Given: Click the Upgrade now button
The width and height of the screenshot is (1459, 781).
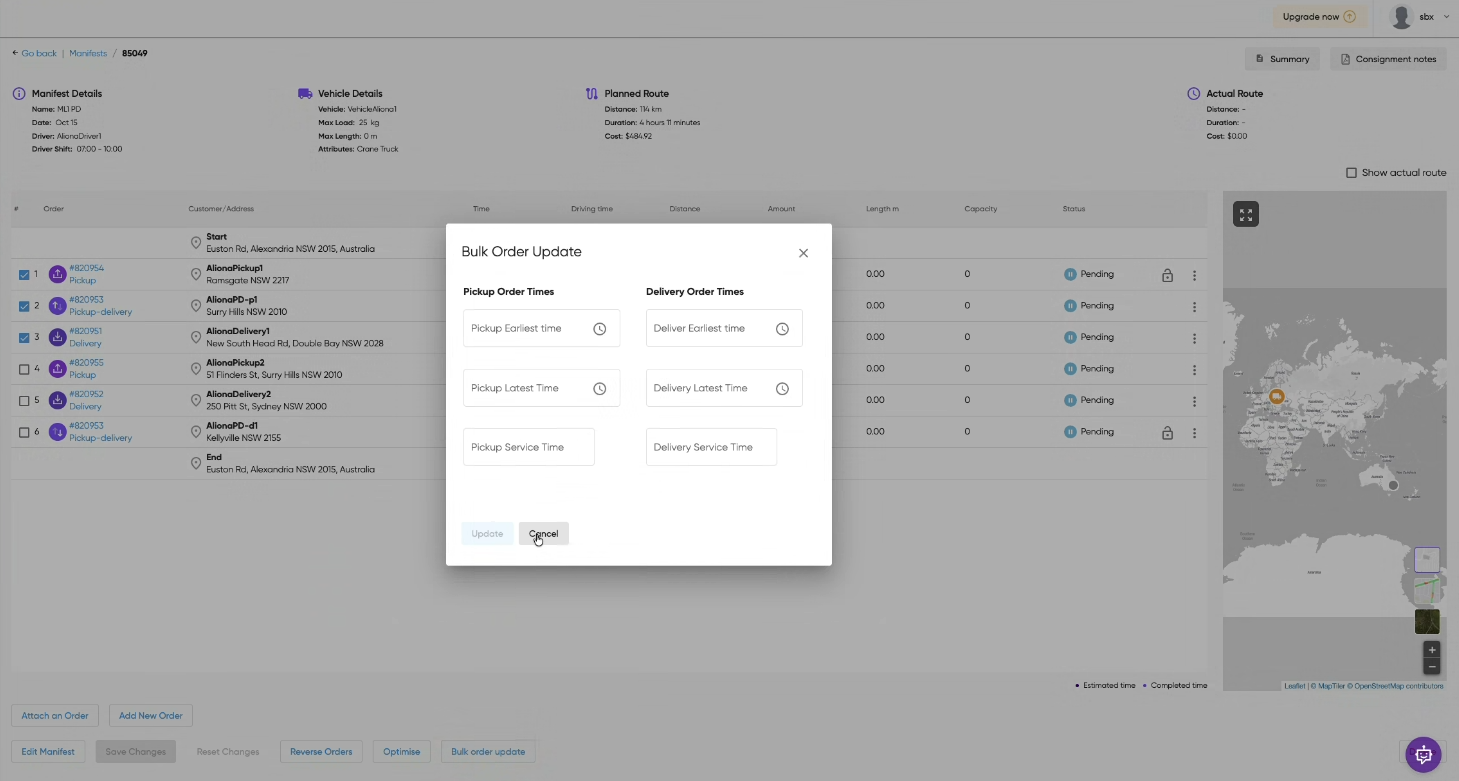Looking at the screenshot, I should tap(1318, 17).
